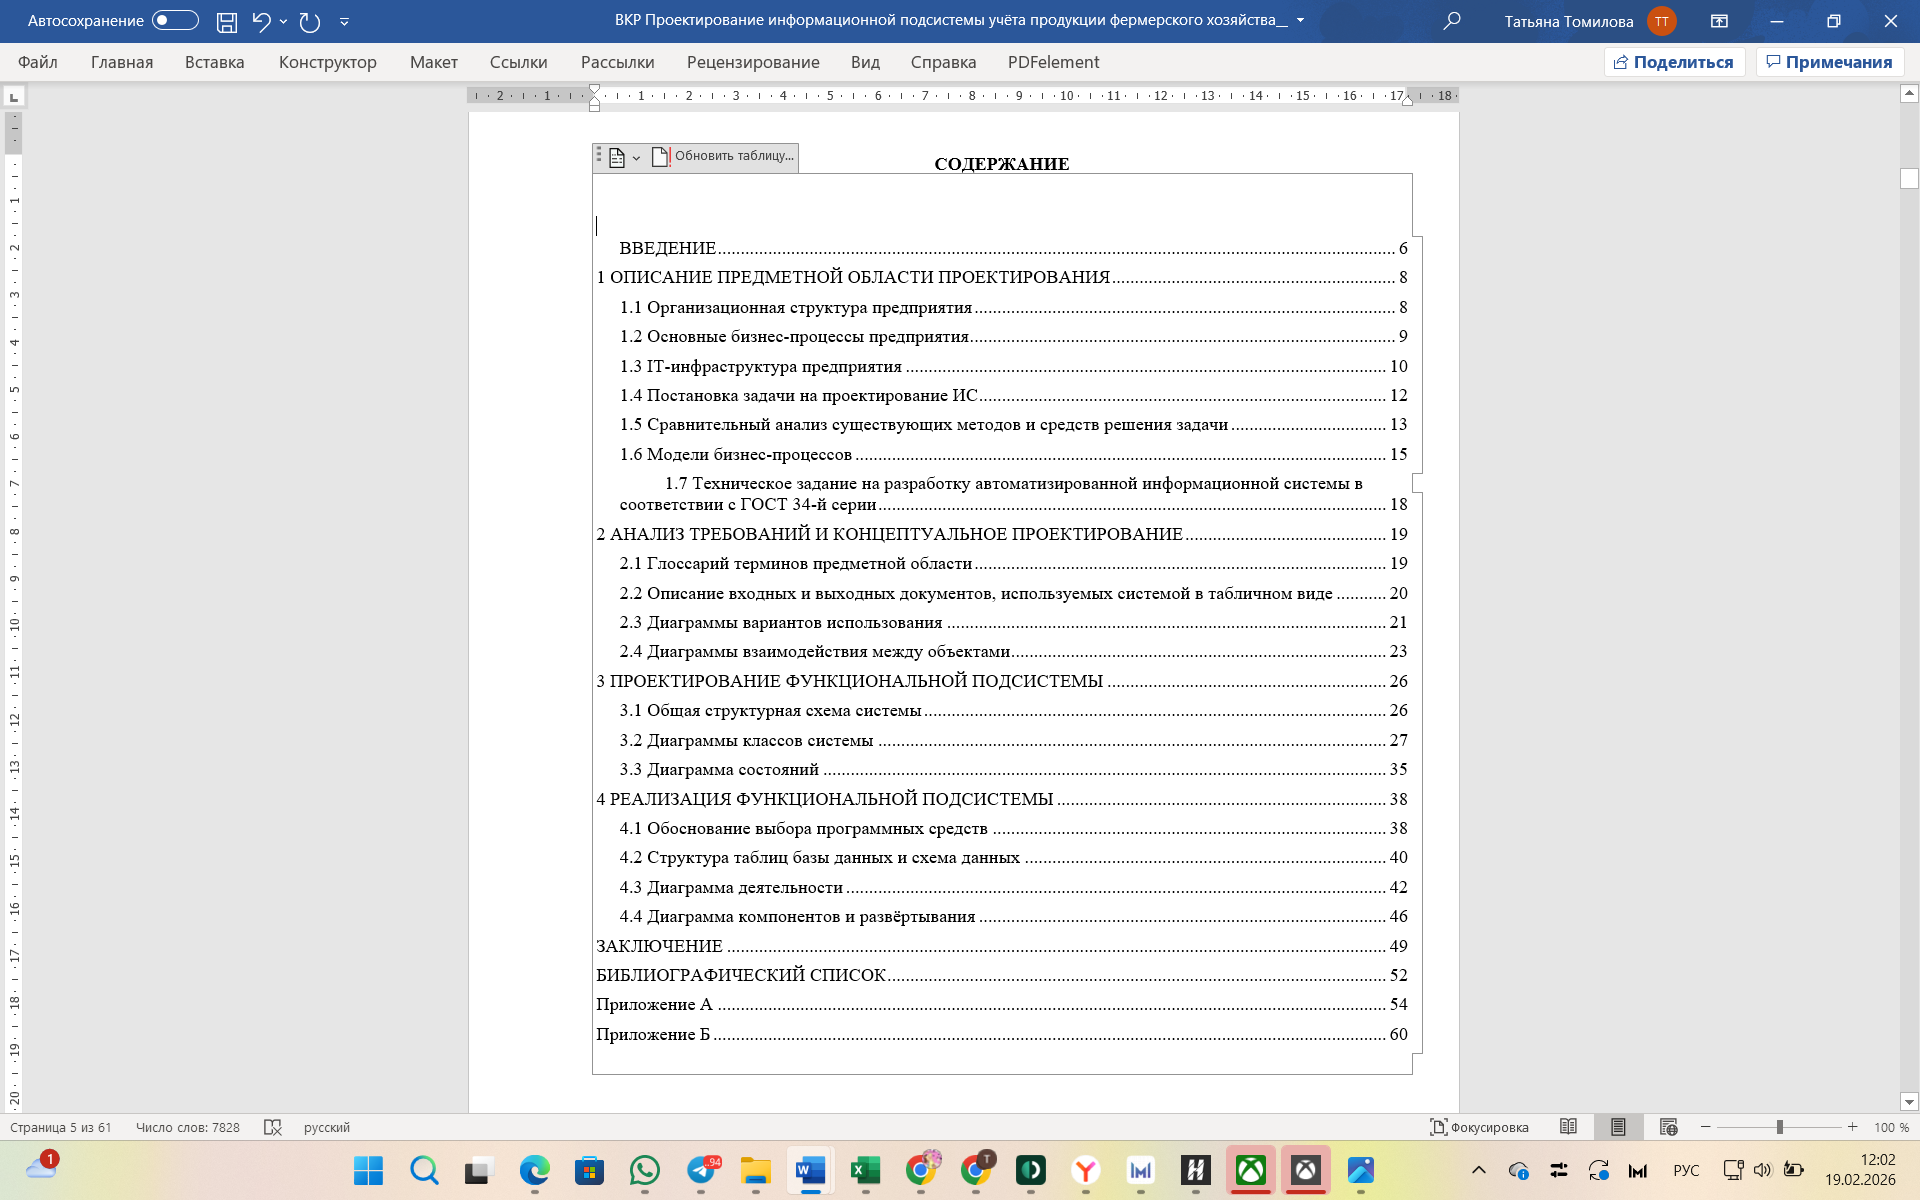Expand Quick Access Toolbar customize arrow
The height and width of the screenshot is (1200, 1920).
[x=344, y=21]
